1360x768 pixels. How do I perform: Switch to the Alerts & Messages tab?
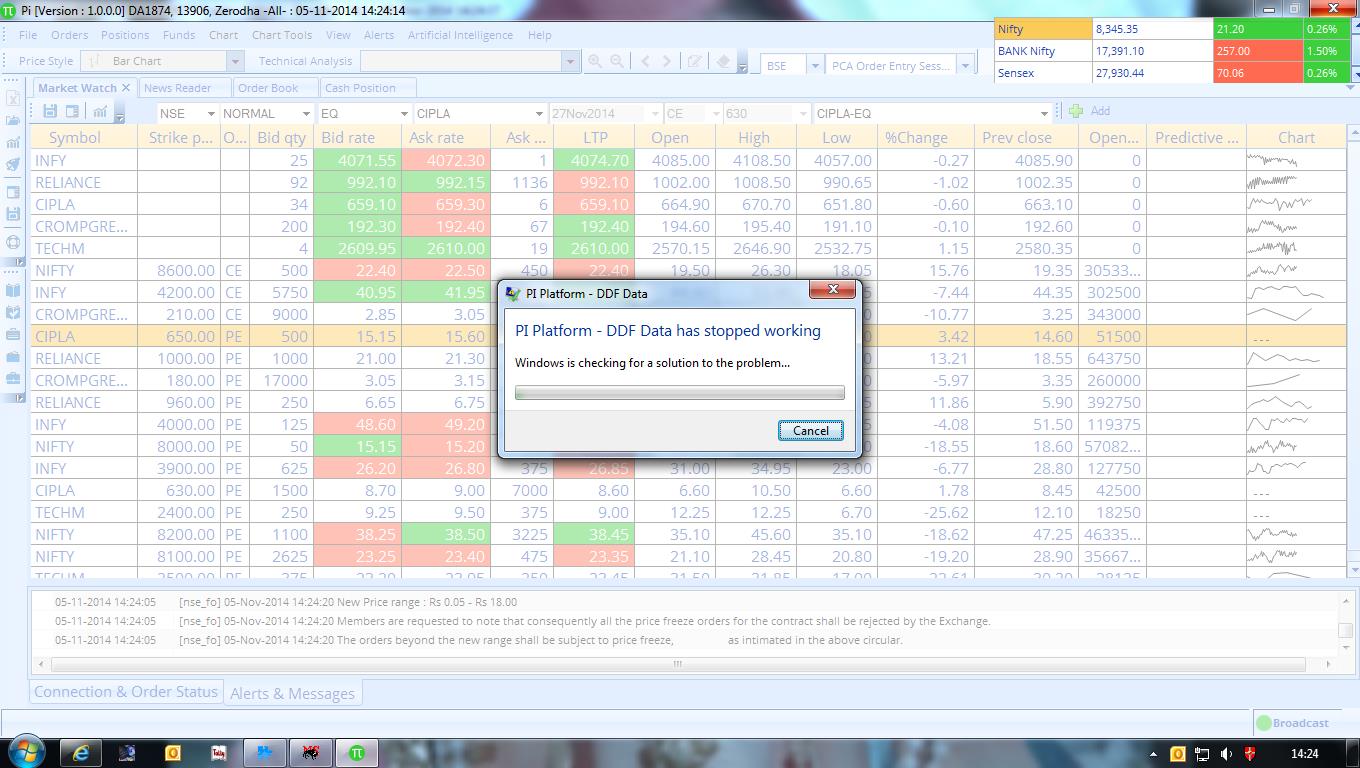[x=292, y=693]
